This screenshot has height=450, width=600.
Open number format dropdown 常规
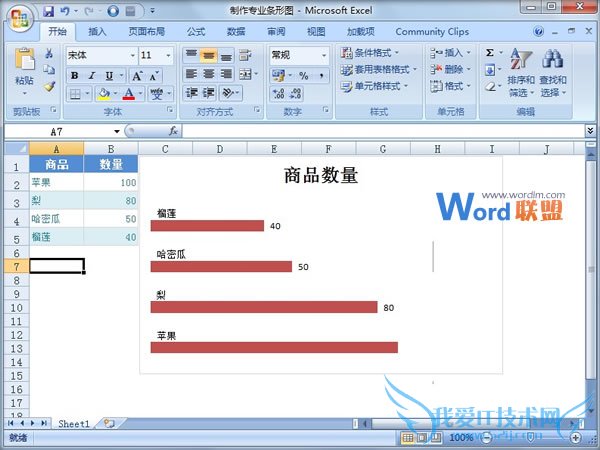(x=324, y=55)
